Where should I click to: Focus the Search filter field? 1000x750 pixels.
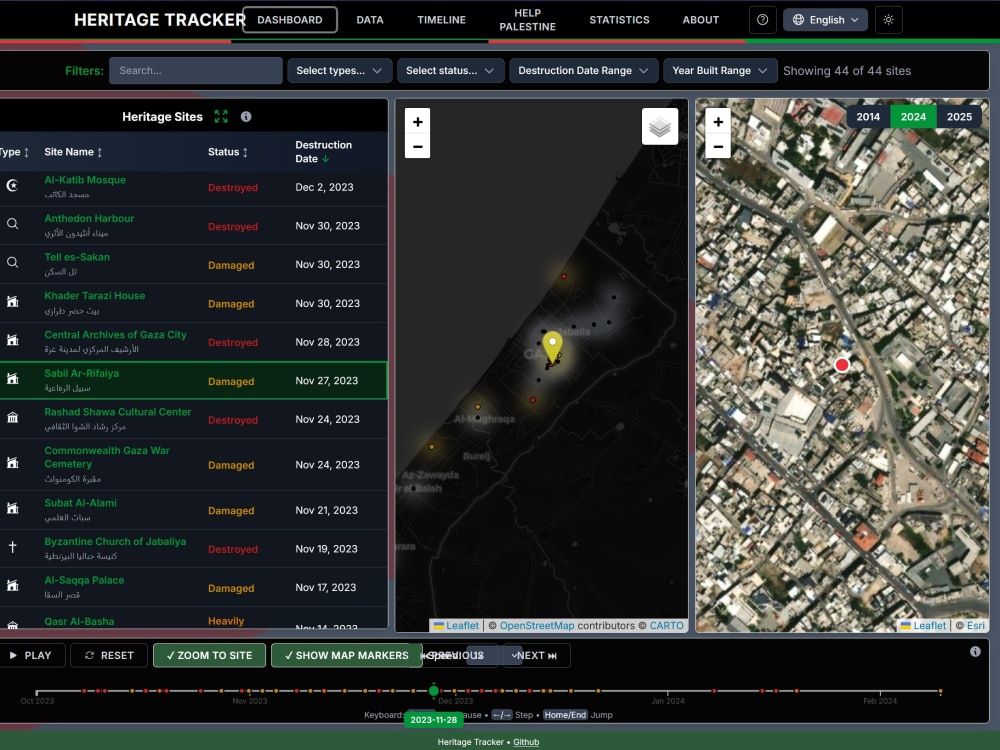click(x=196, y=71)
